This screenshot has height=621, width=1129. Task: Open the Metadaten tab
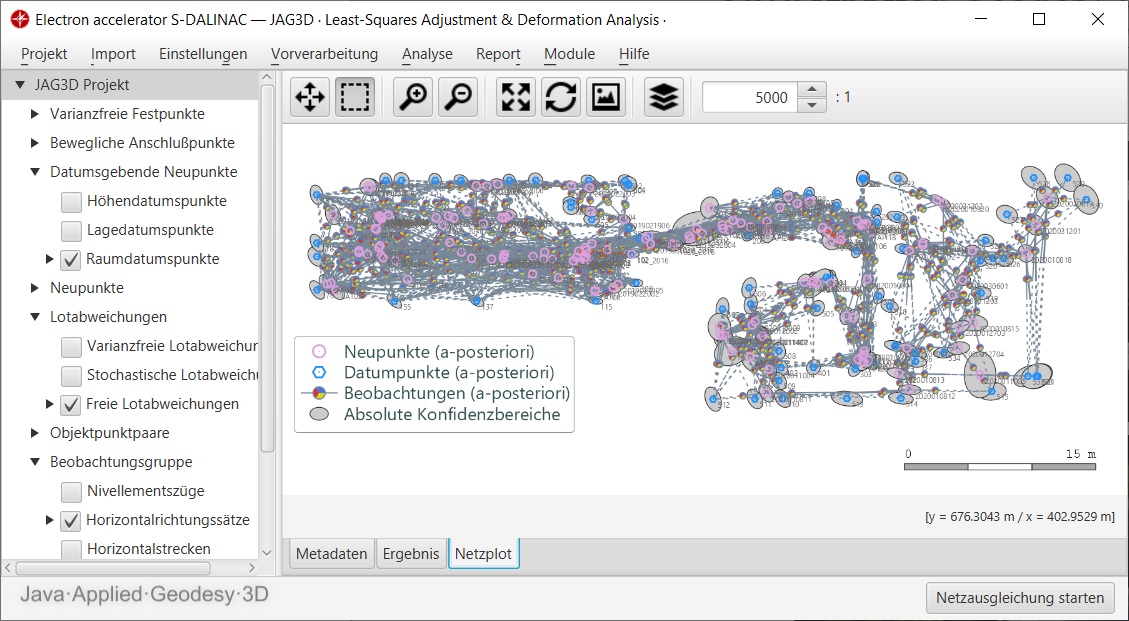pyautogui.click(x=332, y=554)
